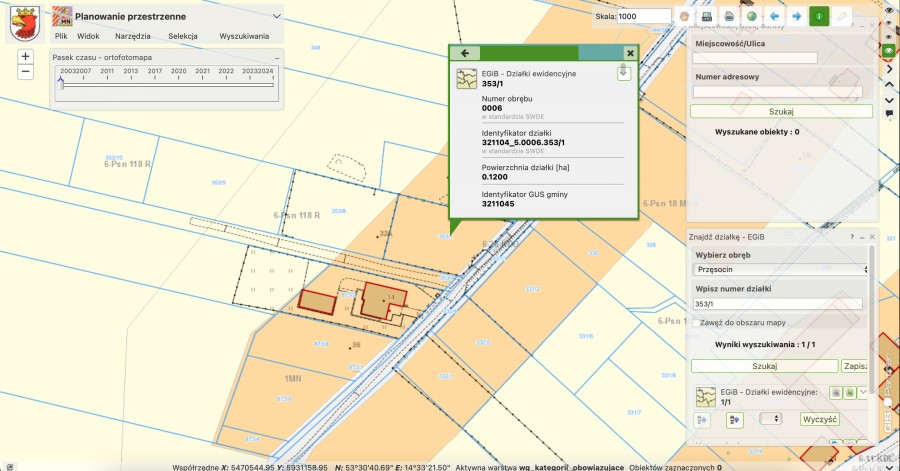This screenshot has width=900, height=471.
Task: Click 2017 on the orthophoto timeline slider
Action: point(155,72)
